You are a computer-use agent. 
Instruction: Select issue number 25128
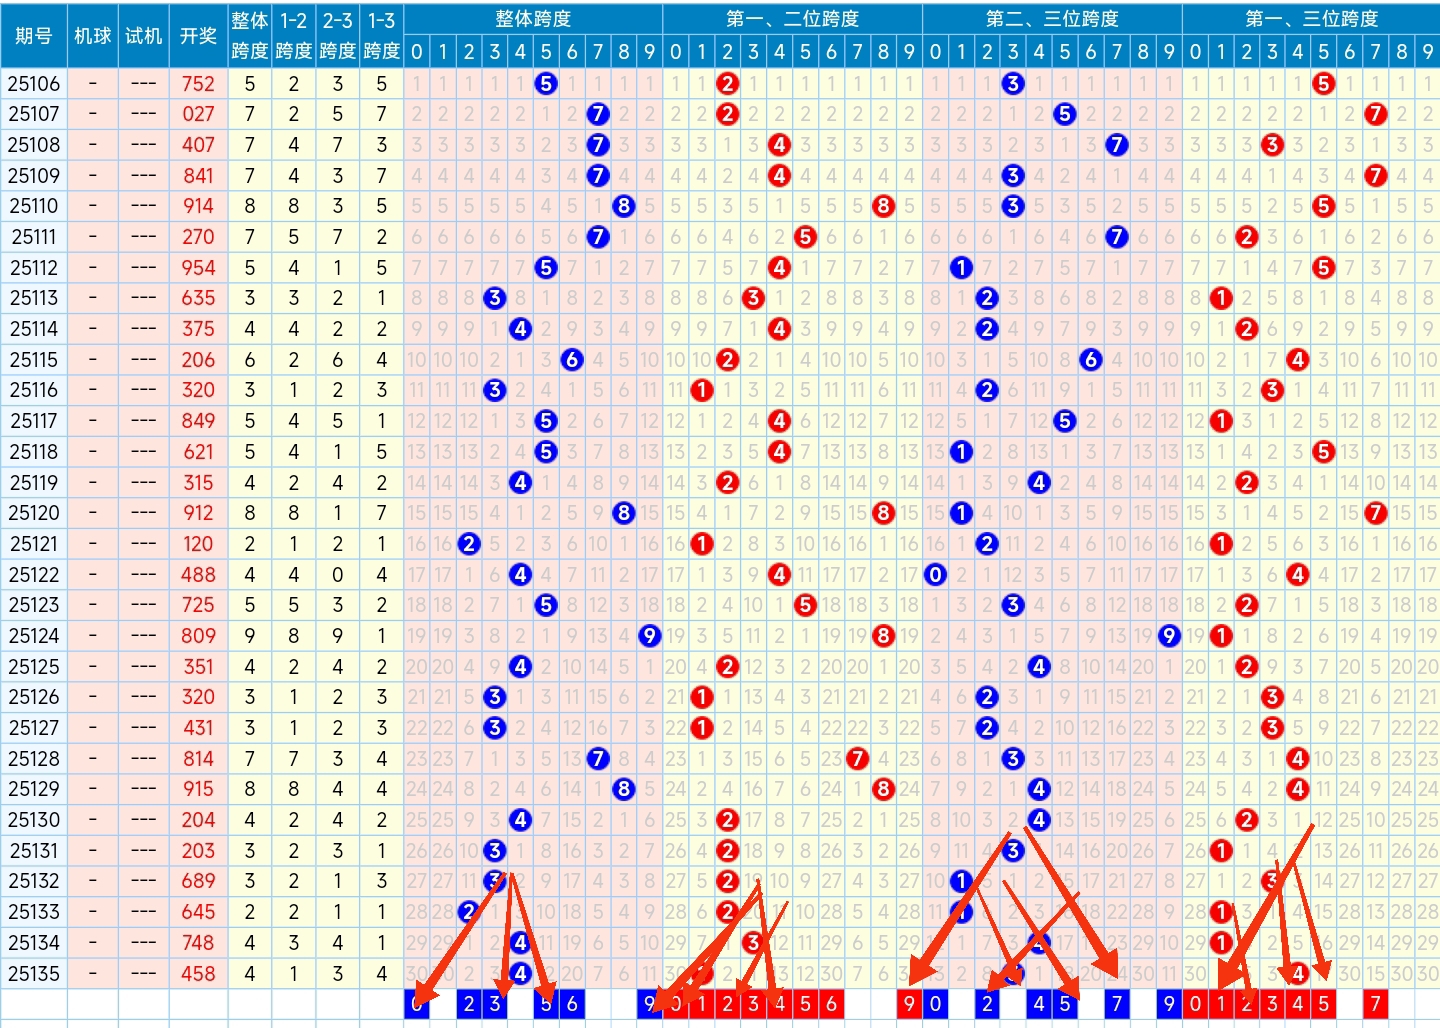[x=34, y=759]
